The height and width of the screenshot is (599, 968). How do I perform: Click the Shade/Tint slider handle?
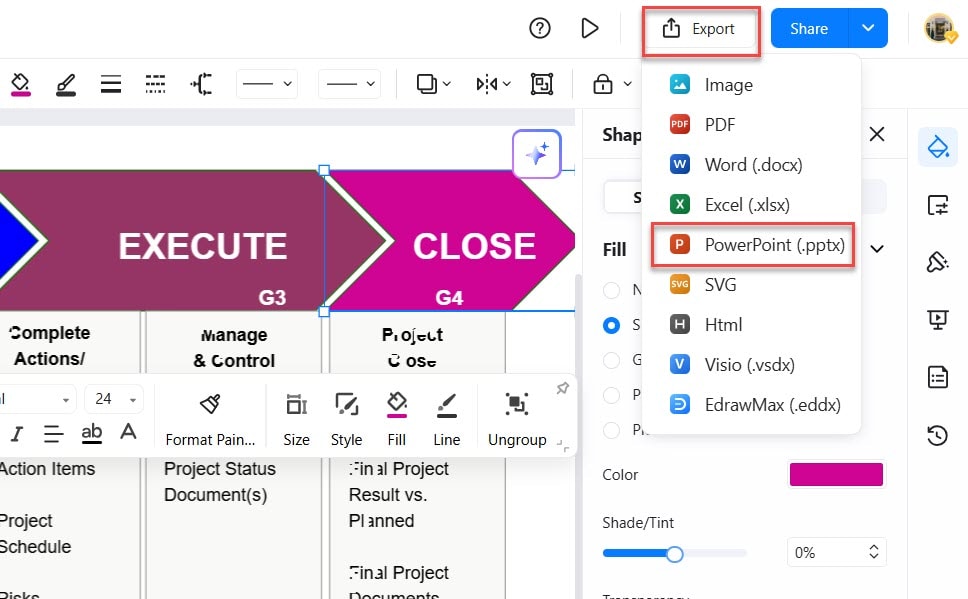(675, 554)
